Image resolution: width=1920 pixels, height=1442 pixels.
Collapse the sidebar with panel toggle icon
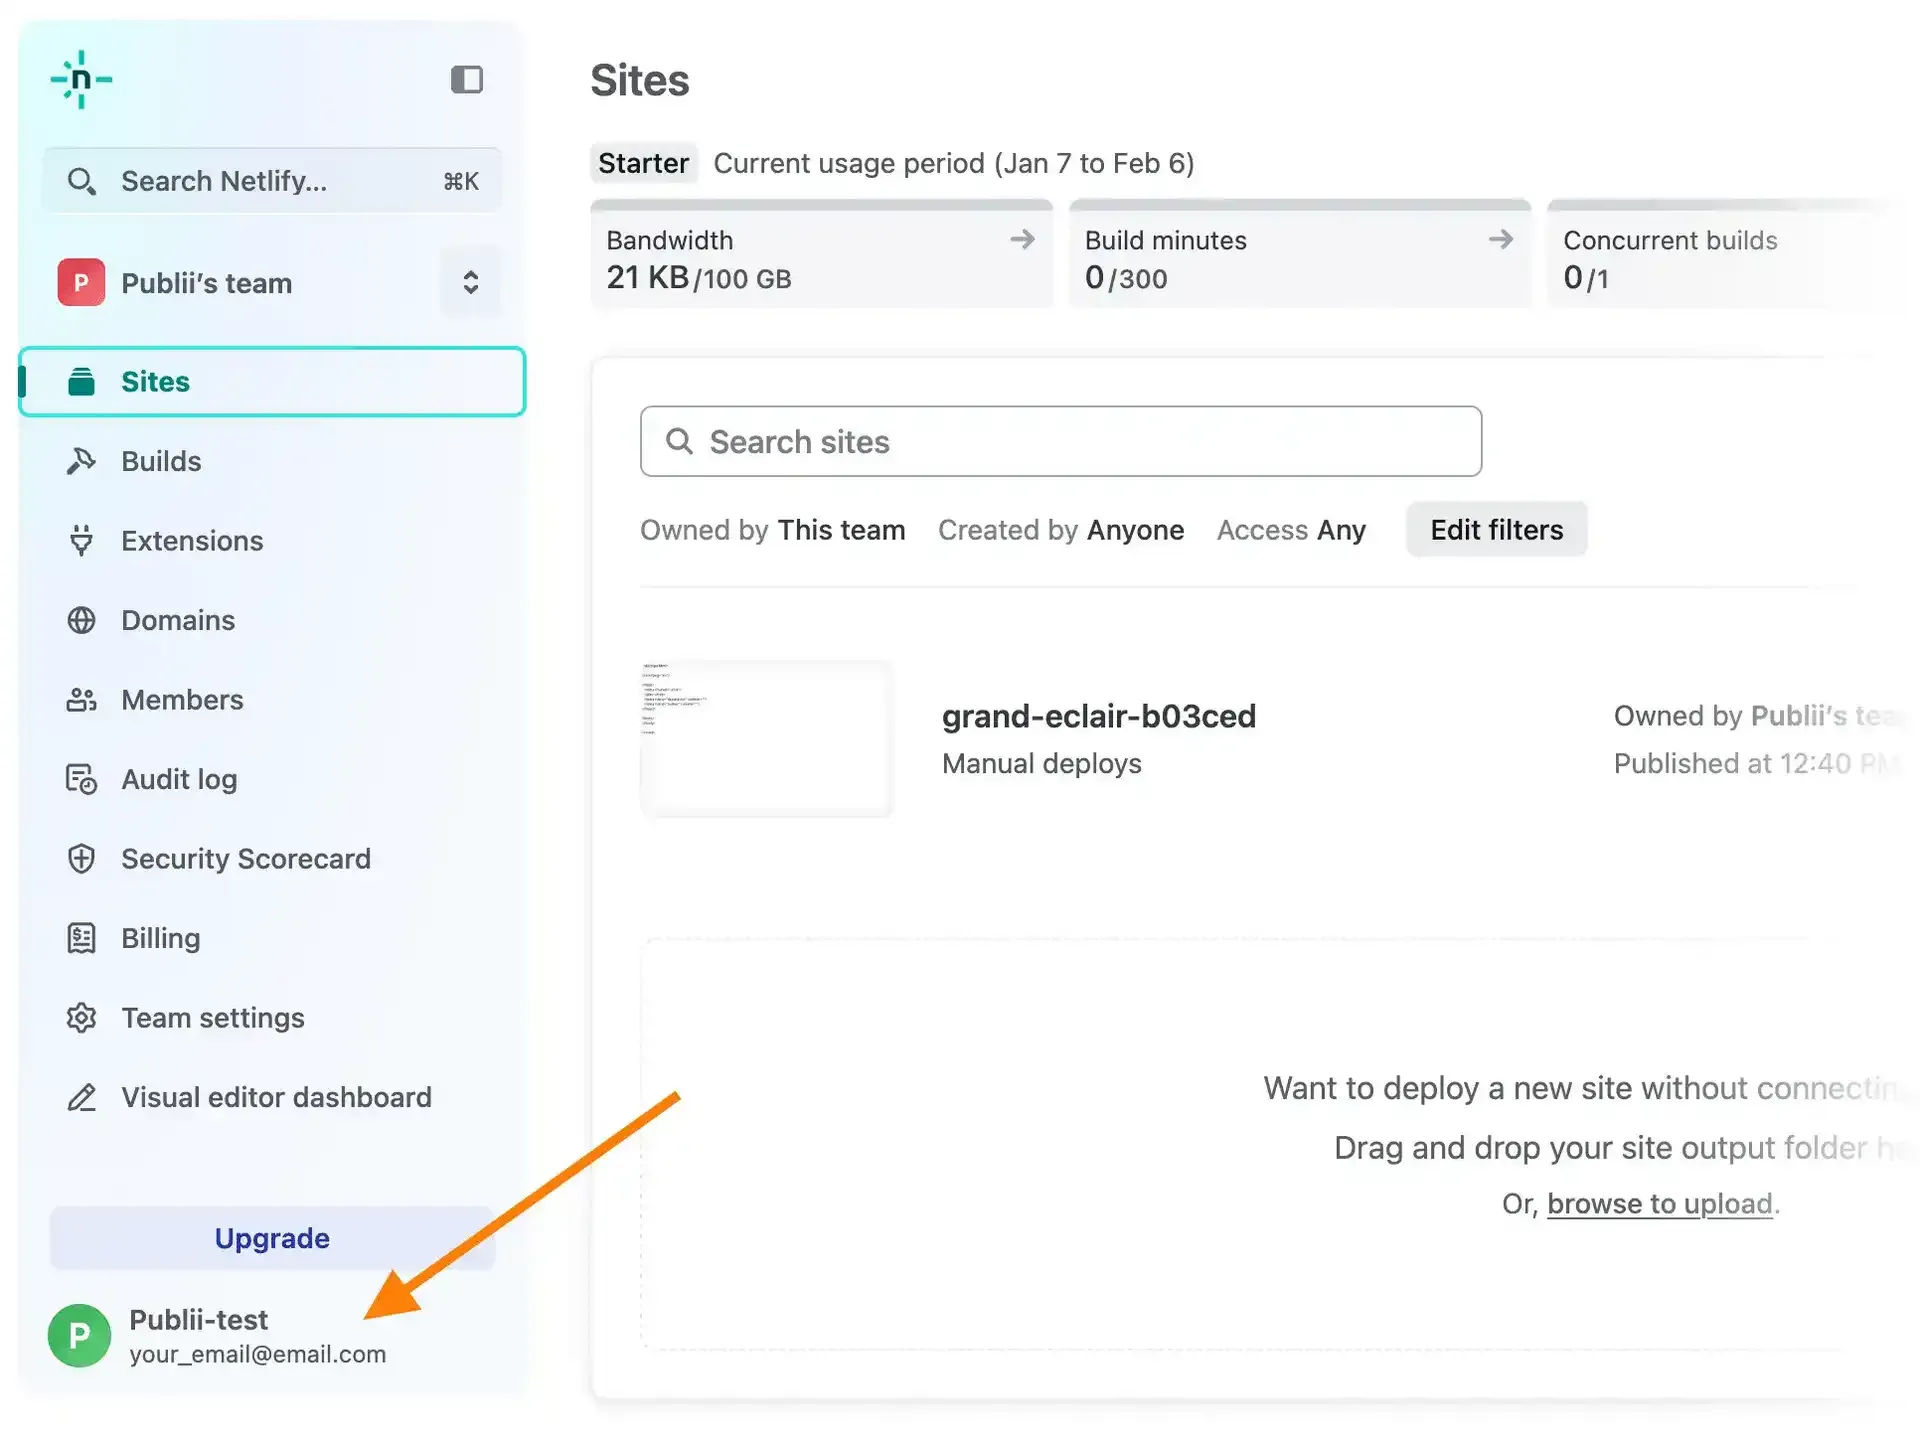[x=466, y=79]
